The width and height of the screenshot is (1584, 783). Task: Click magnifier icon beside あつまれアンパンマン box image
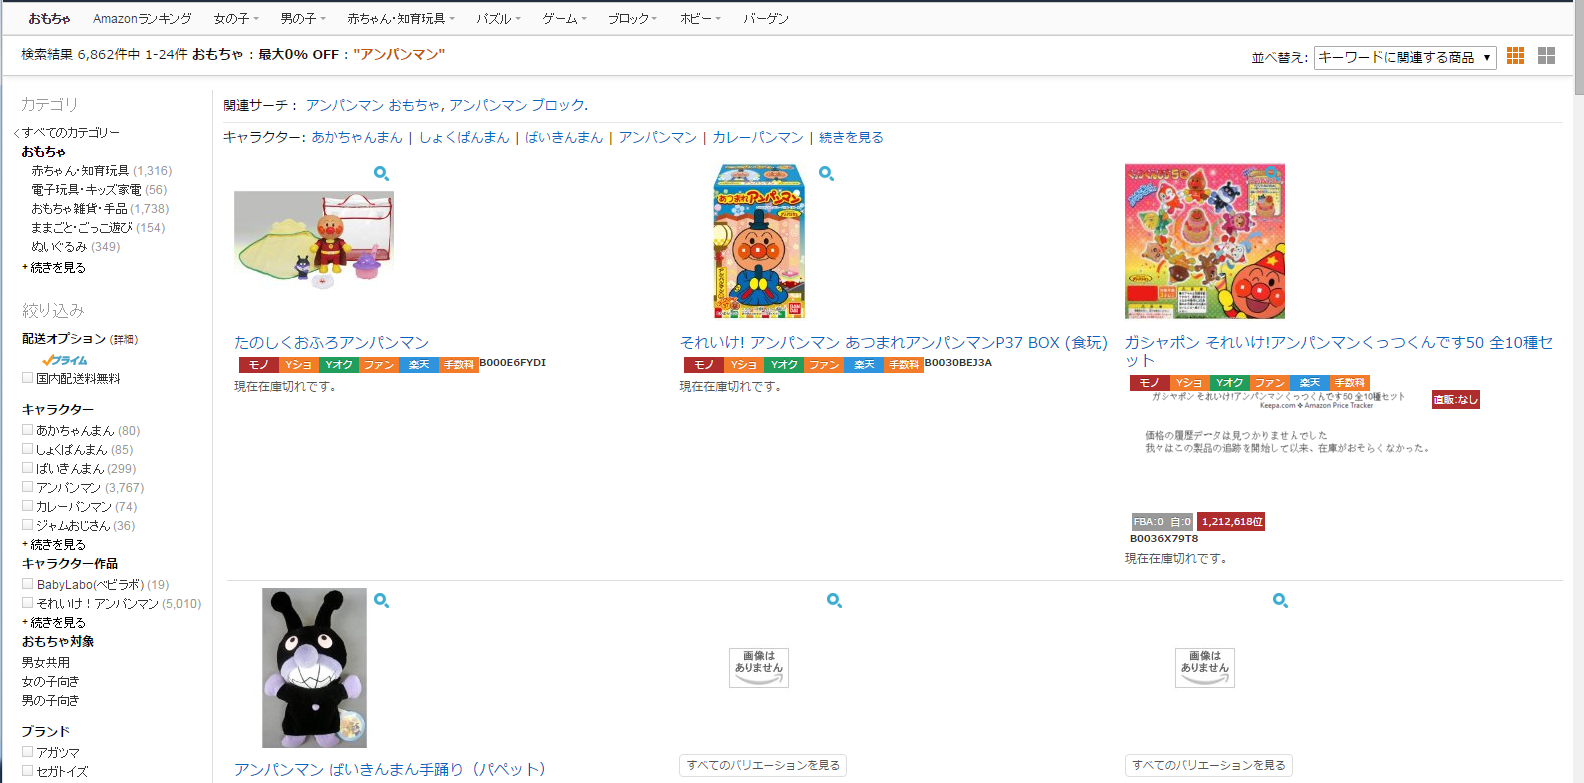(826, 173)
